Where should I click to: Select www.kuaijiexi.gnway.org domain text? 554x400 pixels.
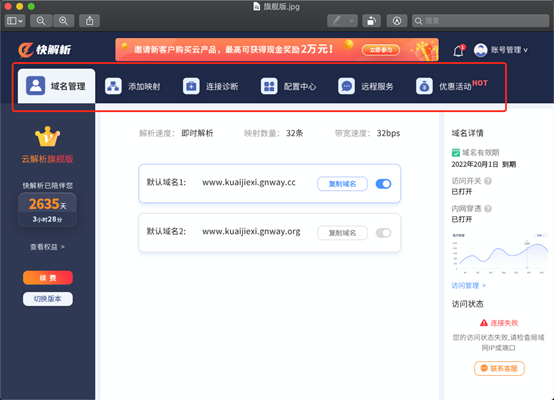251,232
